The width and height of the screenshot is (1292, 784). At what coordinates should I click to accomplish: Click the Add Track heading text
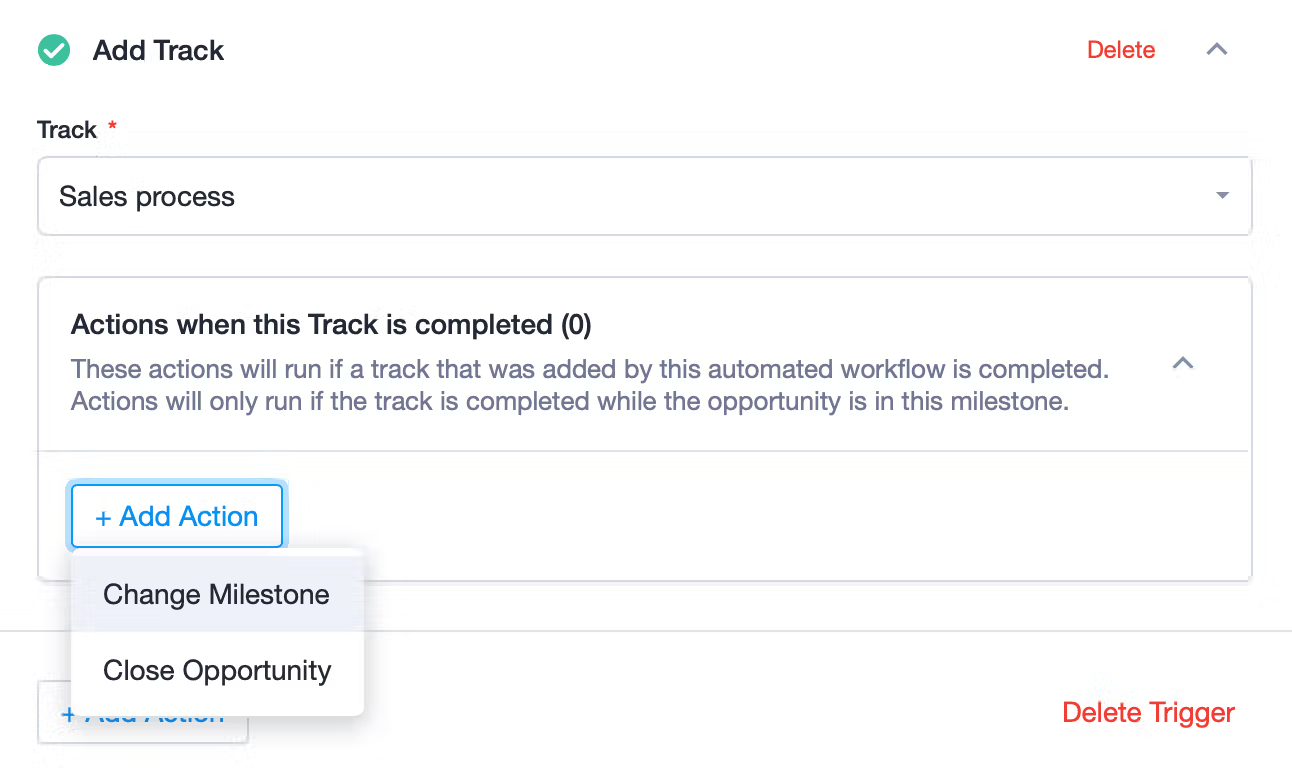click(158, 50)
